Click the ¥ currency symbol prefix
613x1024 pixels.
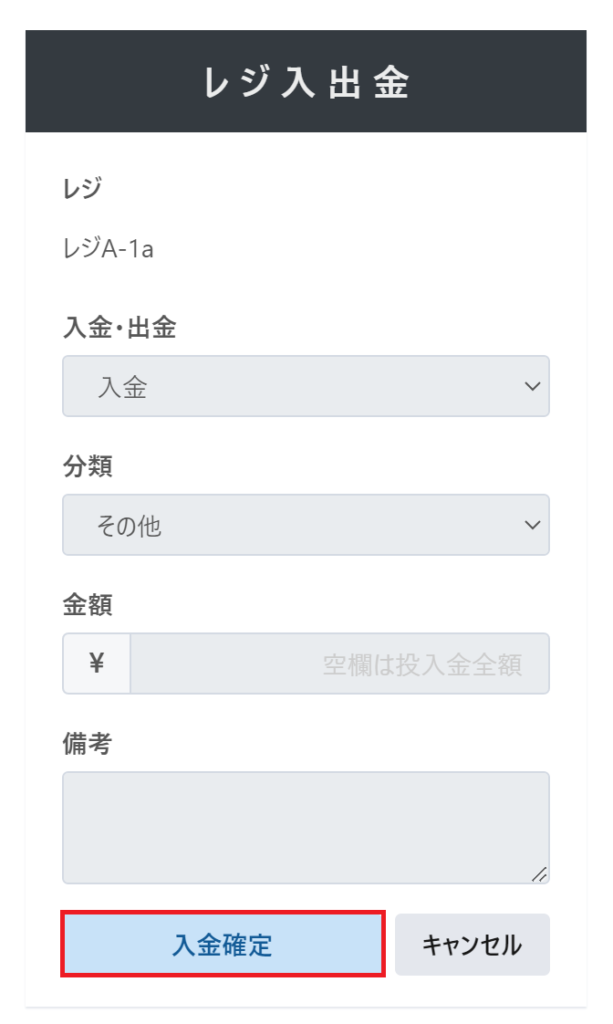(x=97, y=663)
